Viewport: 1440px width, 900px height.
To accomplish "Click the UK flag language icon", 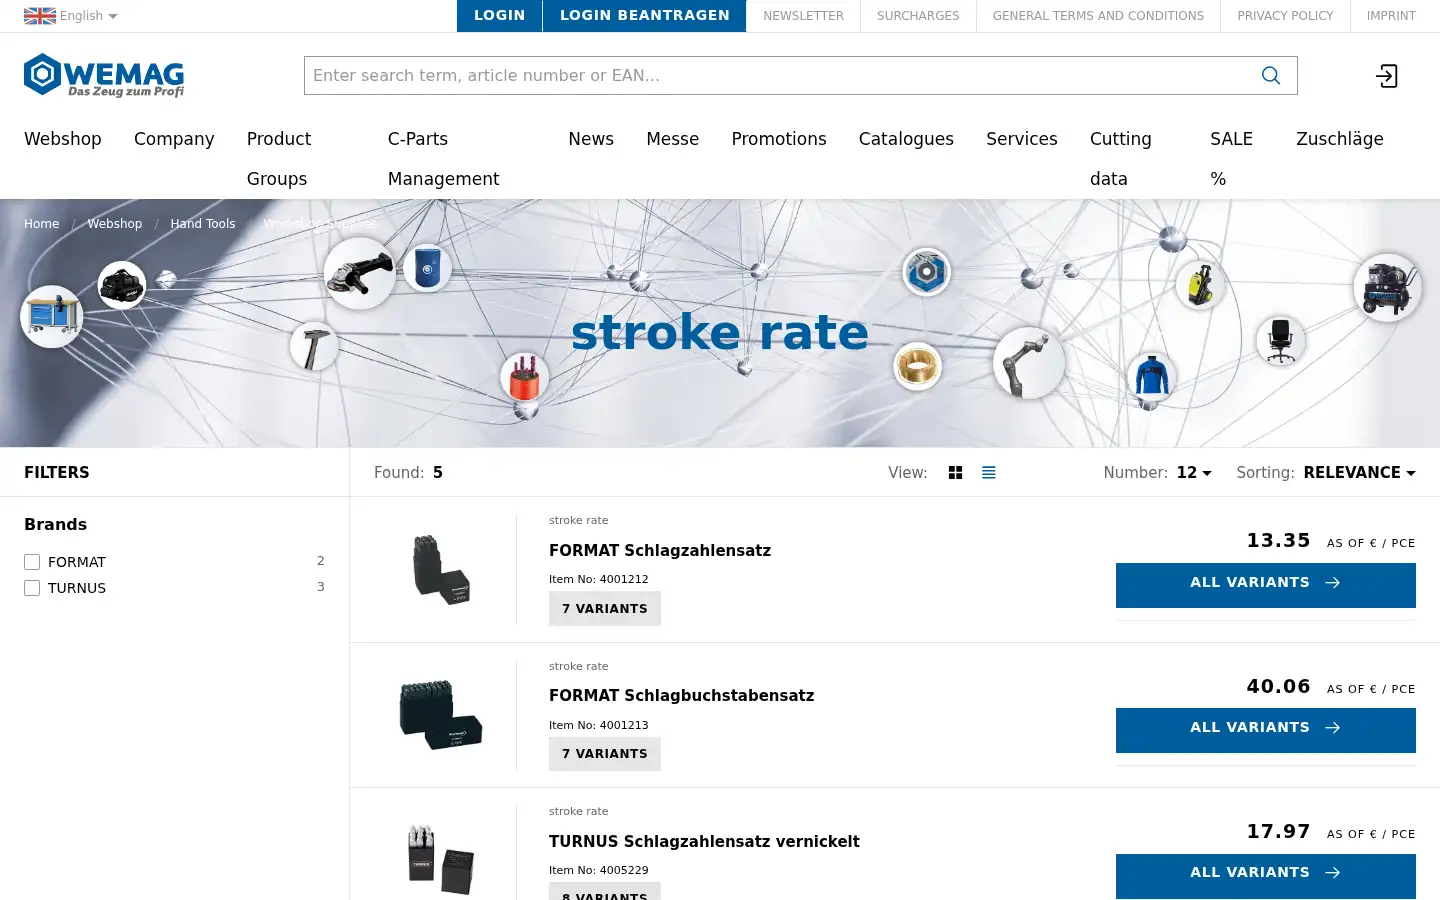I will tap(40, 16).
